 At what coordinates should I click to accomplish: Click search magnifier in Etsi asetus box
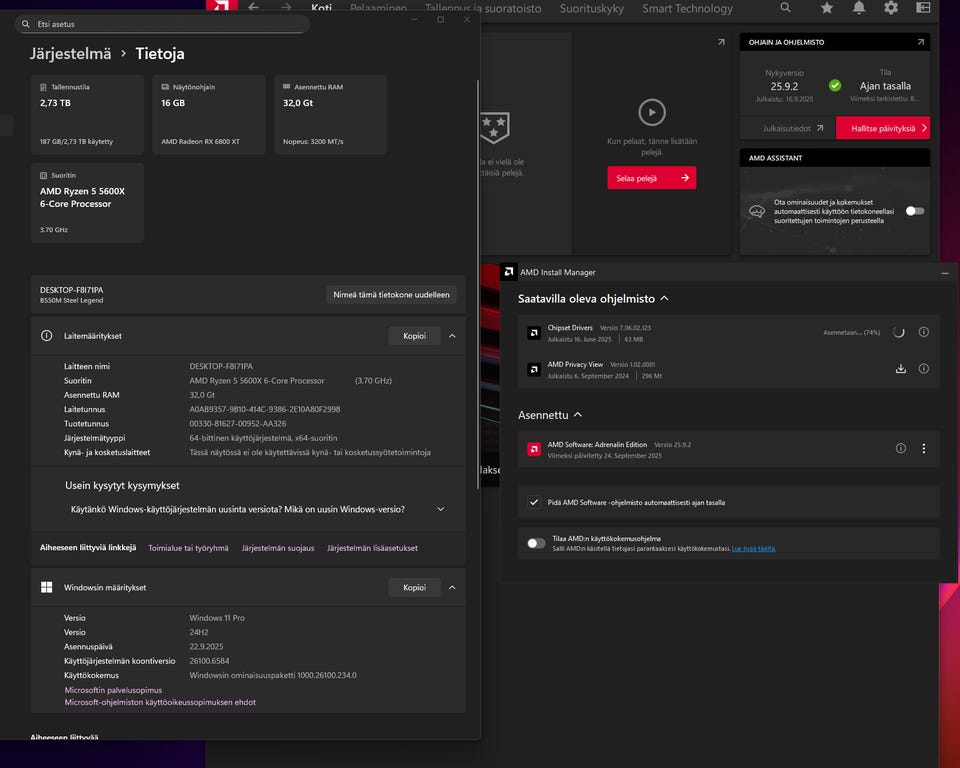[26, 24]
